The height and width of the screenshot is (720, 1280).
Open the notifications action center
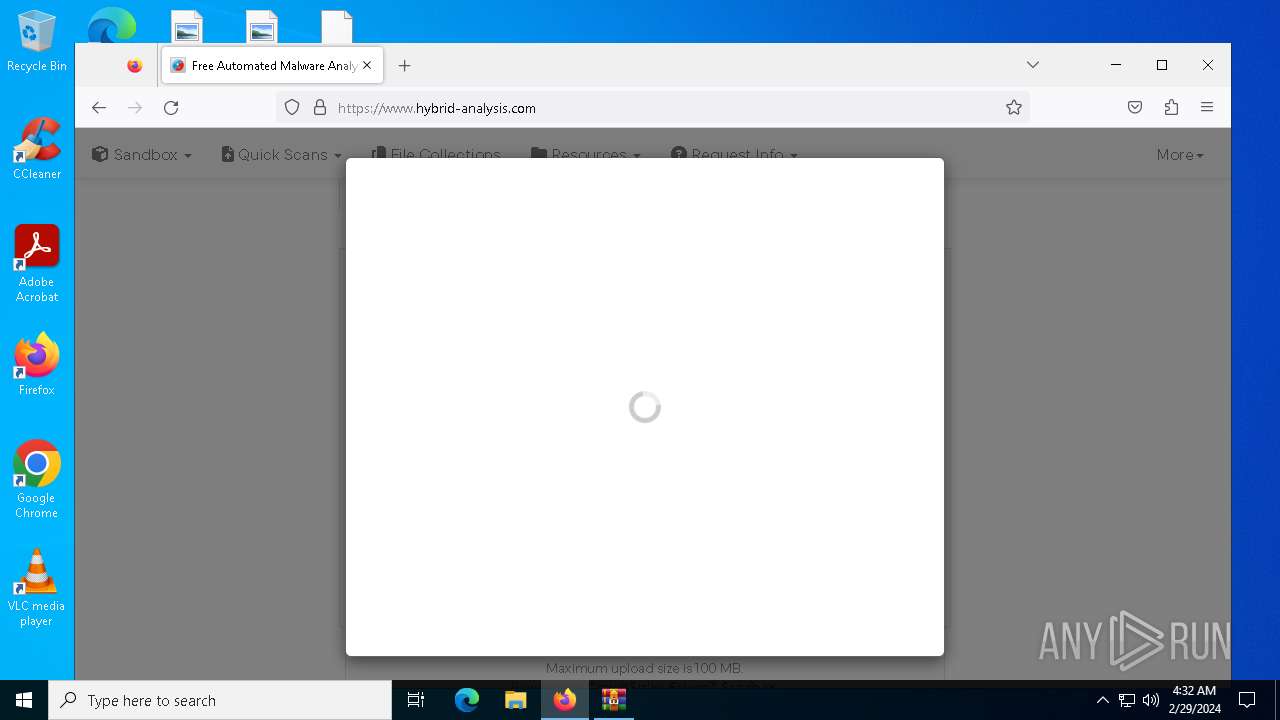tap(1247, 700)
